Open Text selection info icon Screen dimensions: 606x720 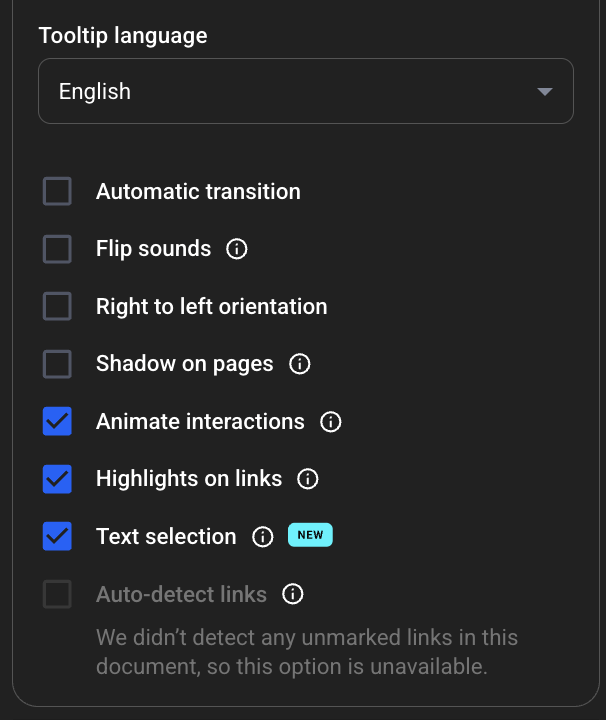262,537
